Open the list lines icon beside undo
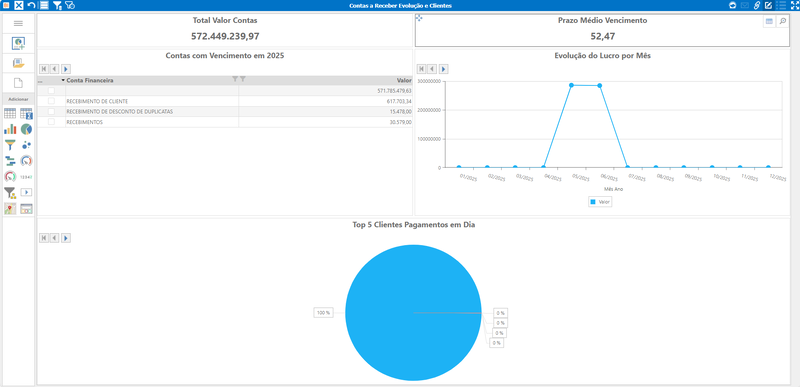800x387 pixels. tap(44, 5)
